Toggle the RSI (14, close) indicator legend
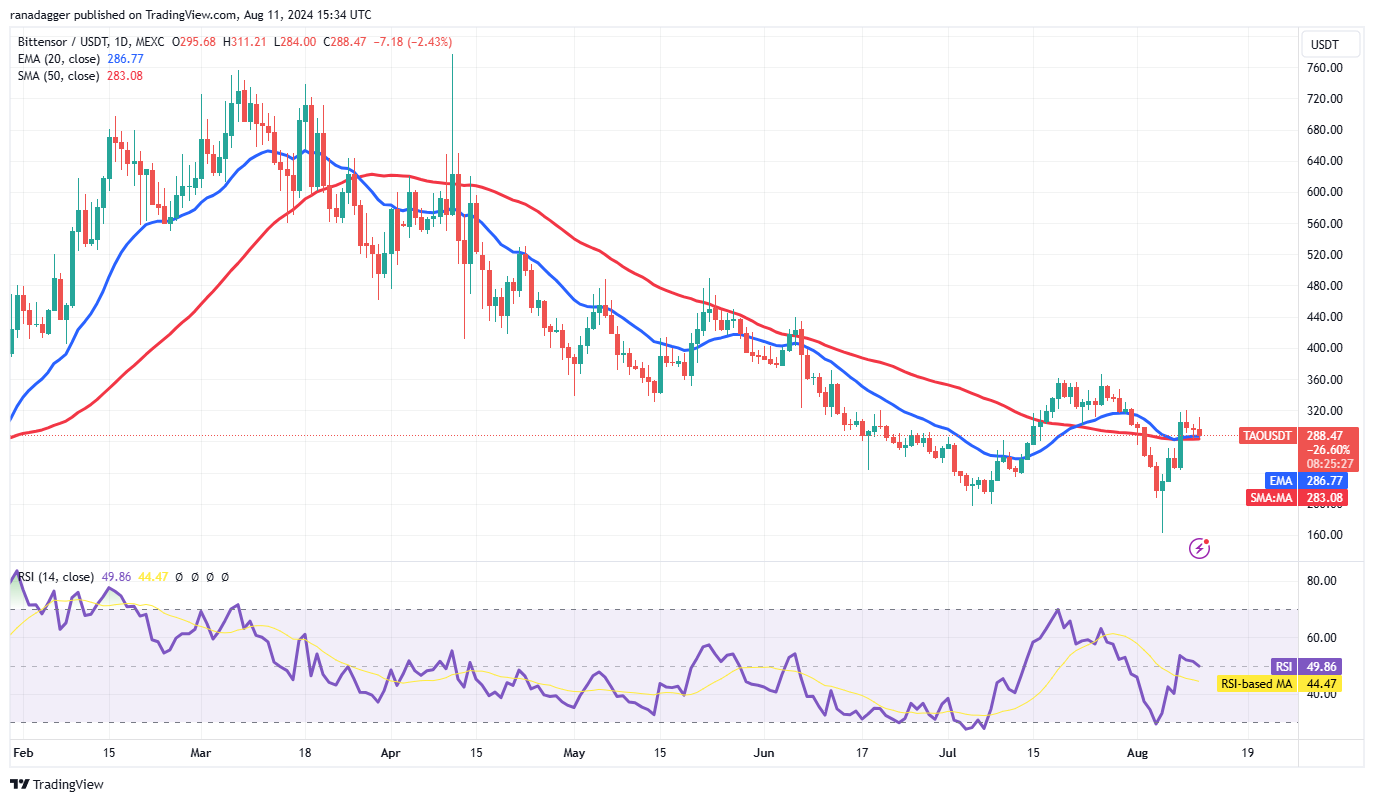This screenshot has height=802, width=1374. pos(56,577)
